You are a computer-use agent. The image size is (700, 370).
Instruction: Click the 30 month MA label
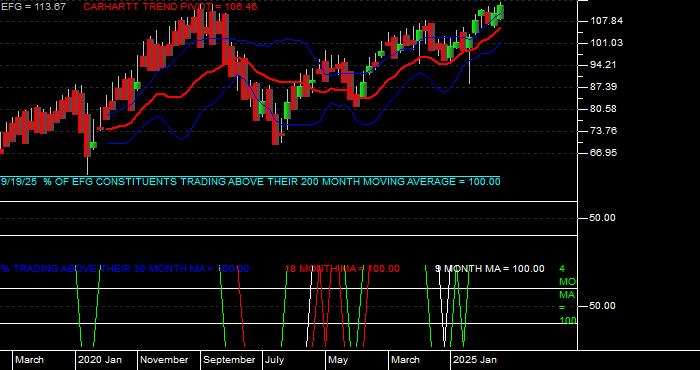click(x=125, y=269)
